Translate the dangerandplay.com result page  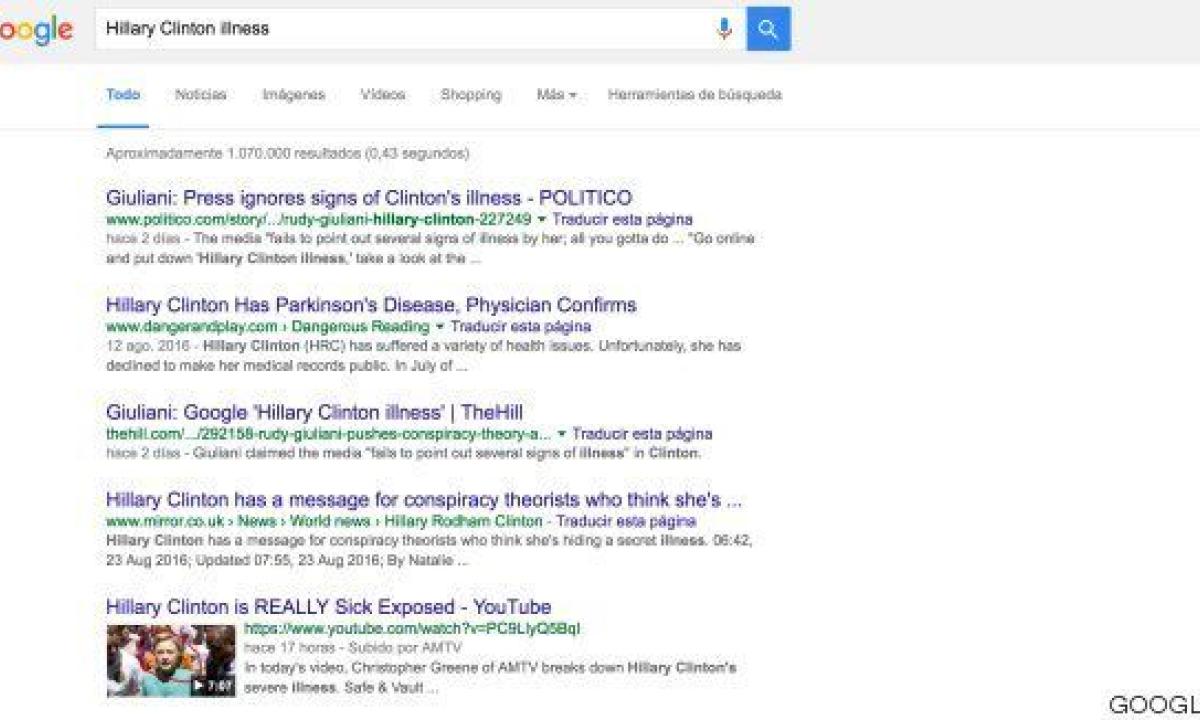click(x=520, y=327)
